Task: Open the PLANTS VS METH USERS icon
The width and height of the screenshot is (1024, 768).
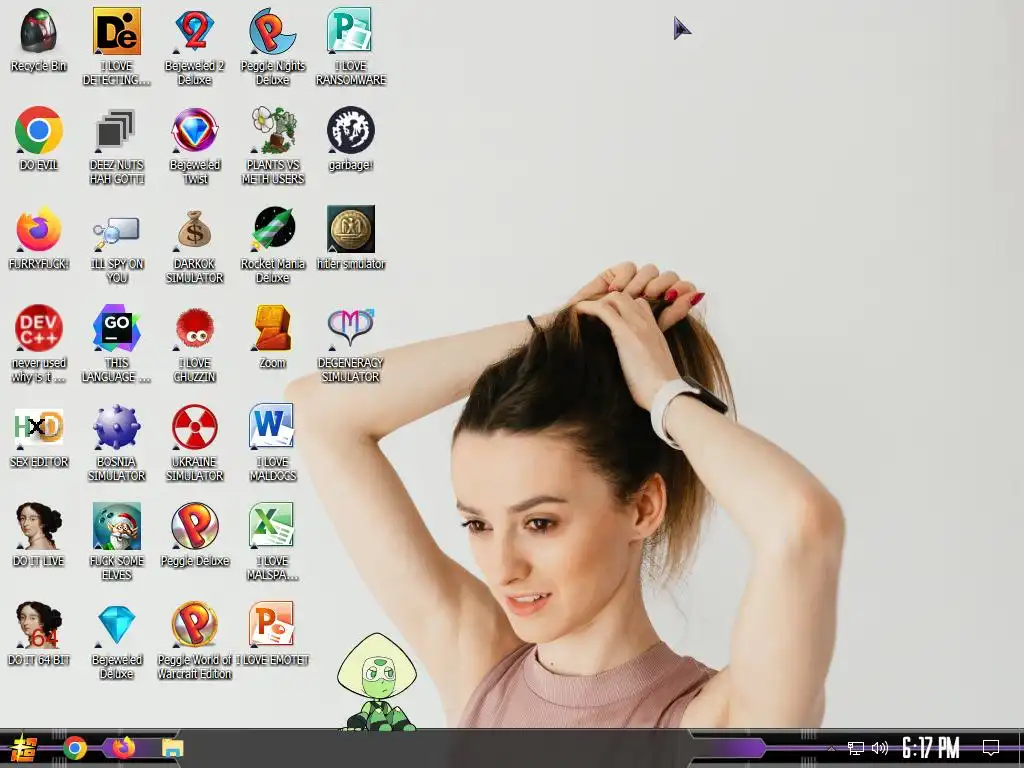Action: pos(272,130)
